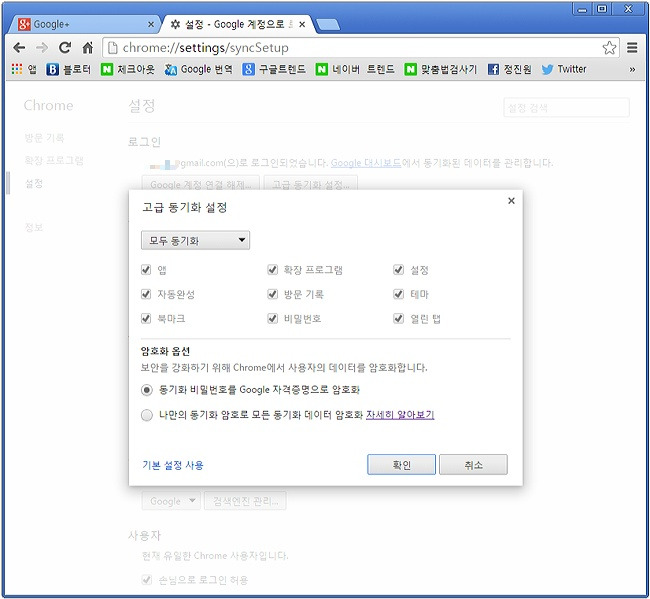This screenshot has height=599, width=650.
Task: Toggle the 손님으로 로그인 허용 checkbox
Action: pyautogui.click(x=146, y=579)
